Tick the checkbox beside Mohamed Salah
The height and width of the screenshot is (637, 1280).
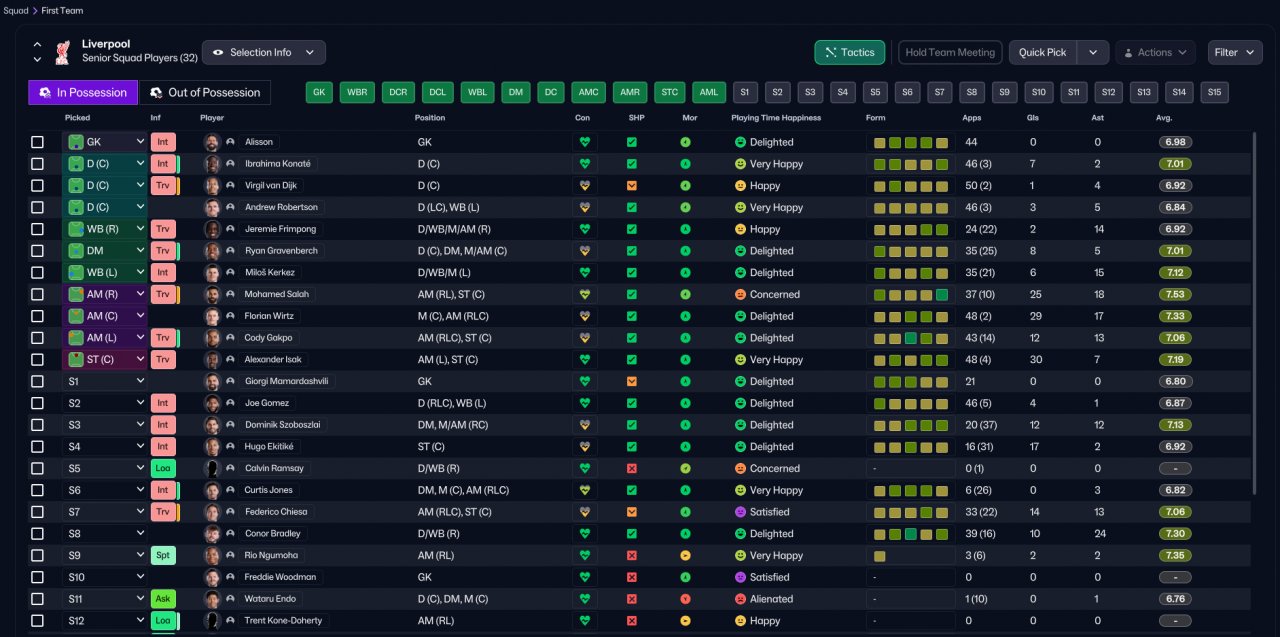tap(37, 294)
